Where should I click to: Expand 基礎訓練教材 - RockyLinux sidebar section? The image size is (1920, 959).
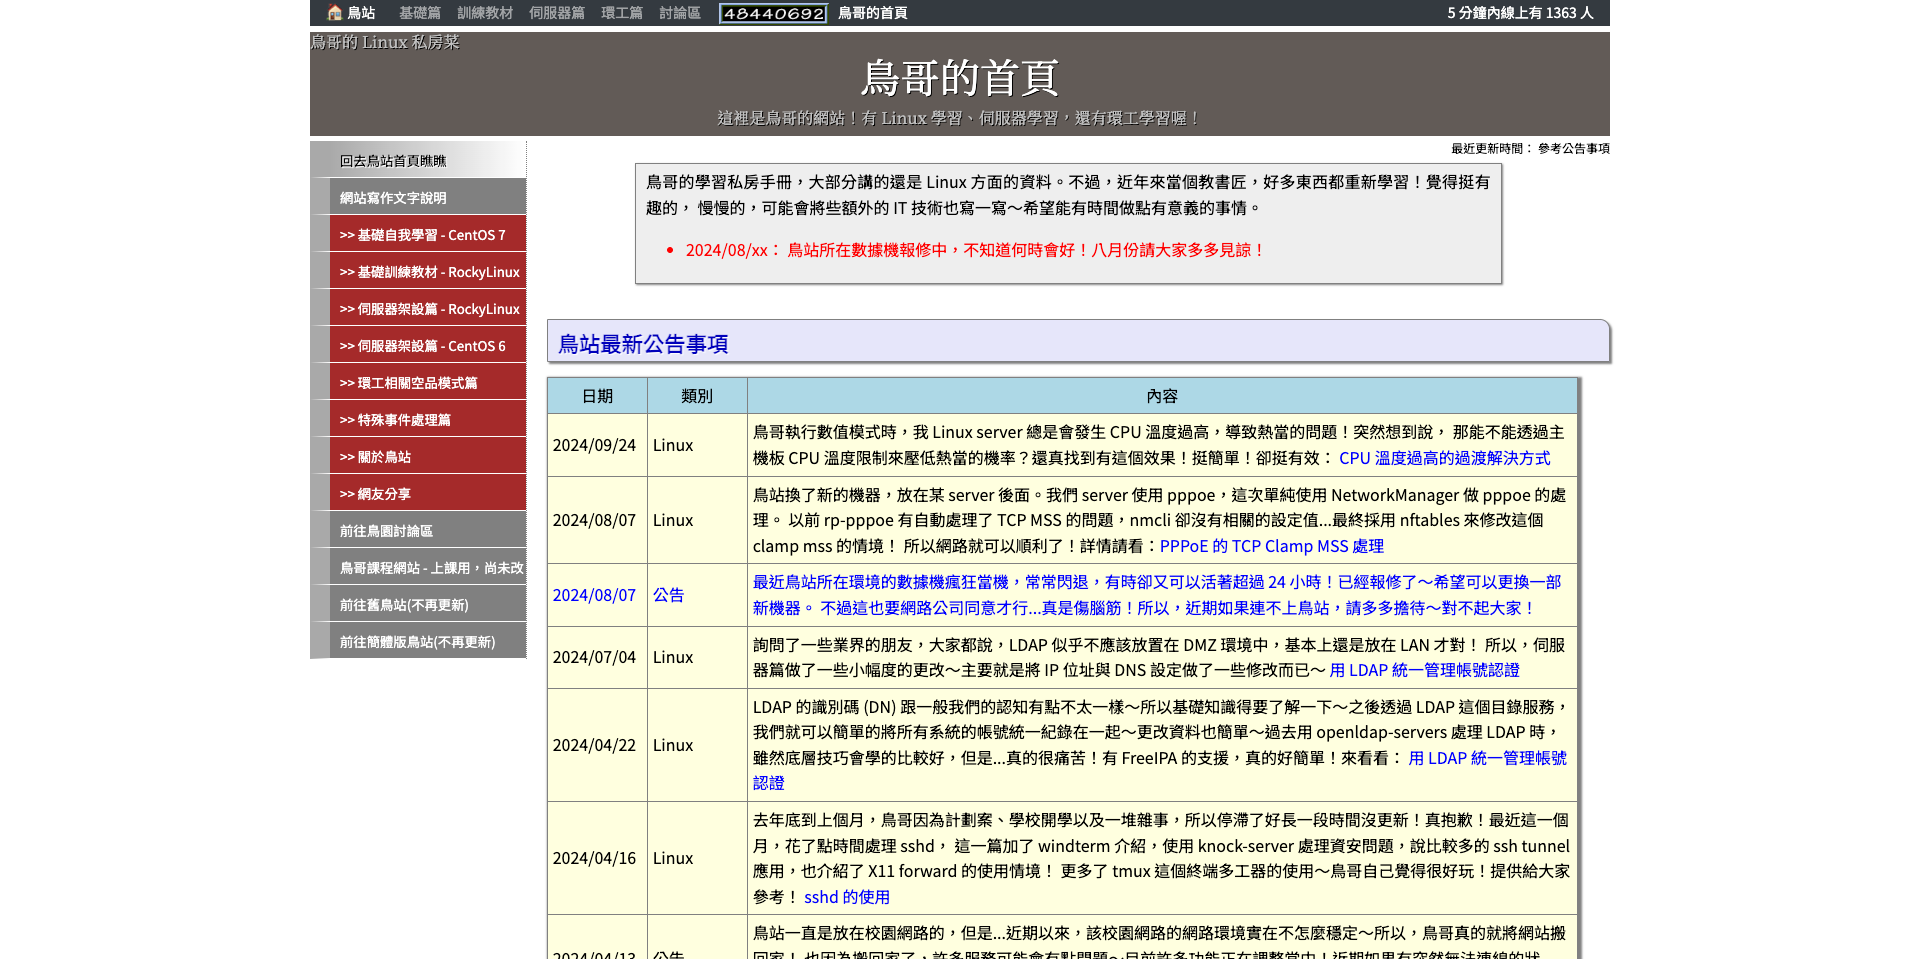(x=428, y=272)
